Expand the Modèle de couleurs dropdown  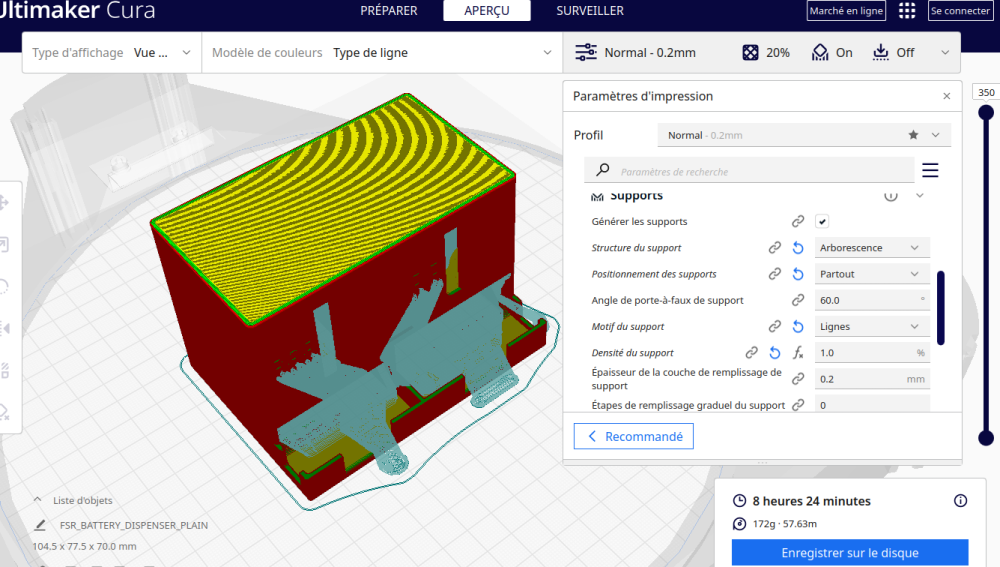tap(381, 52)
